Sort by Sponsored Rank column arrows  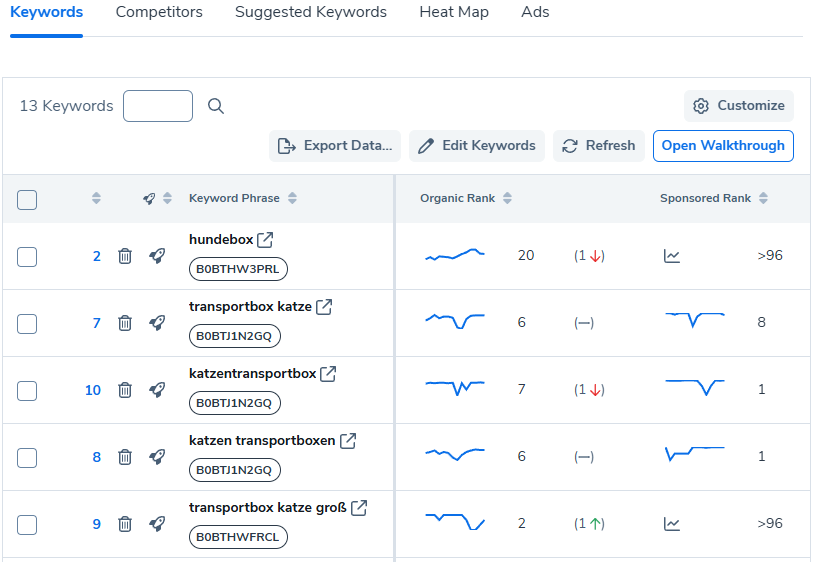(x=763, y=199)
